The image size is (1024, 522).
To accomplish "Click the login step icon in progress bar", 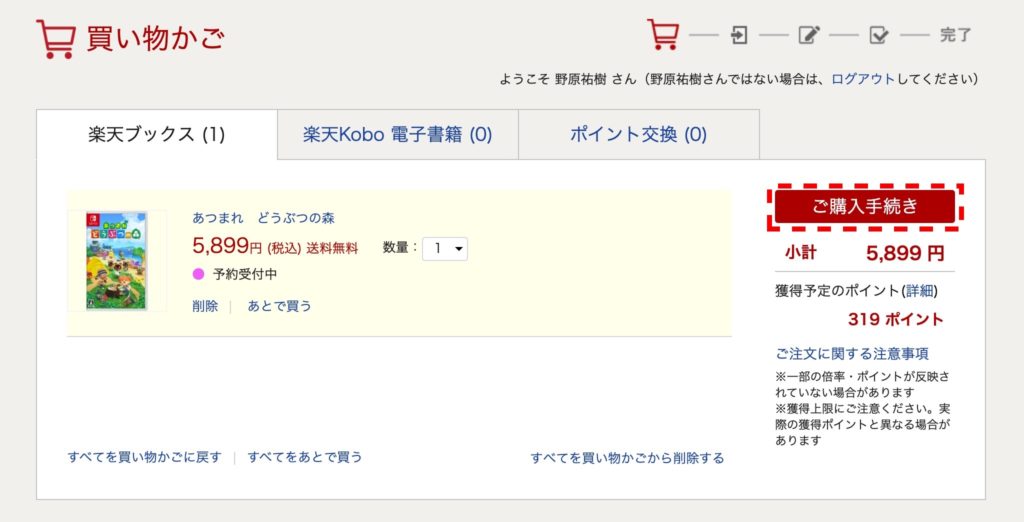I will [x=739, y=36].
